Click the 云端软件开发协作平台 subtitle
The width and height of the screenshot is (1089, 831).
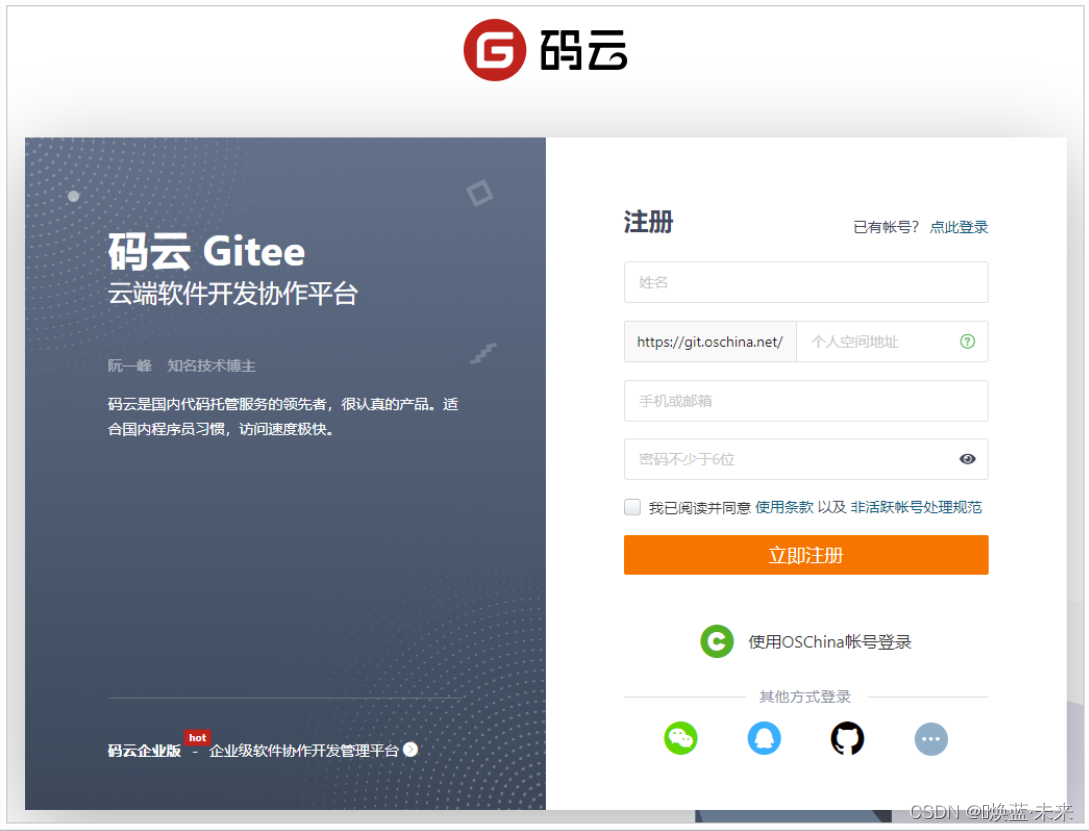[233, 294]
